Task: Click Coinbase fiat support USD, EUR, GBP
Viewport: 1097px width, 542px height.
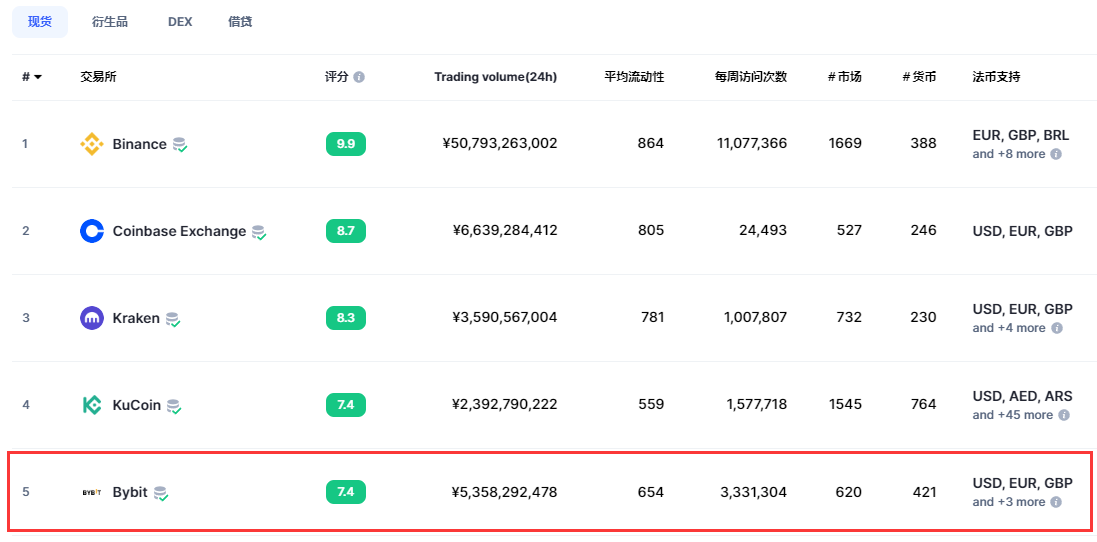Action: [1022, 231]
